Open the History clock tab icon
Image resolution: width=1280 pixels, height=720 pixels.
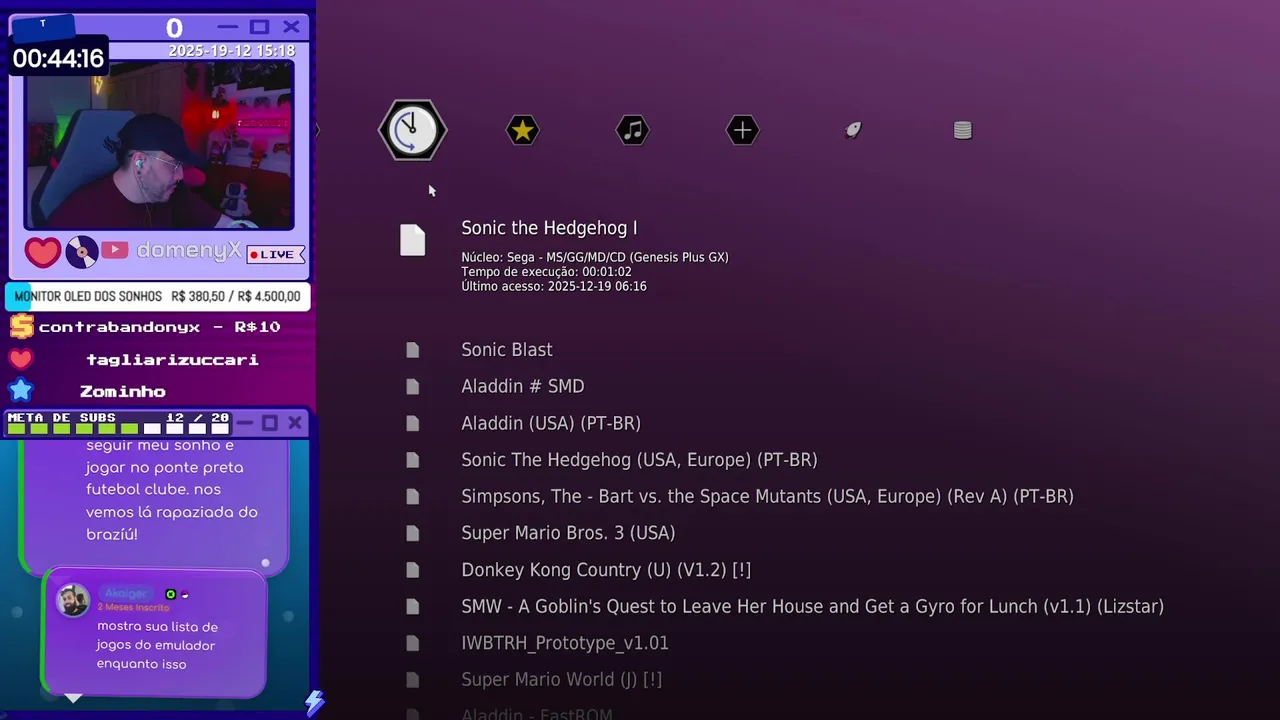pyautogui.click(x=412, y=130)
